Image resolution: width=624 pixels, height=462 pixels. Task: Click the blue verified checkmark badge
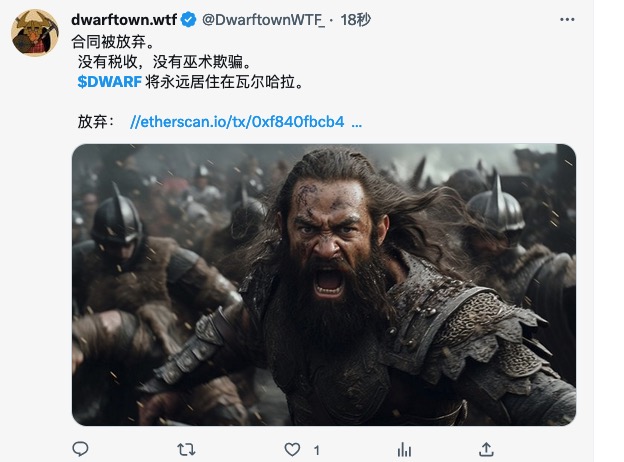(x=188, y=19)
